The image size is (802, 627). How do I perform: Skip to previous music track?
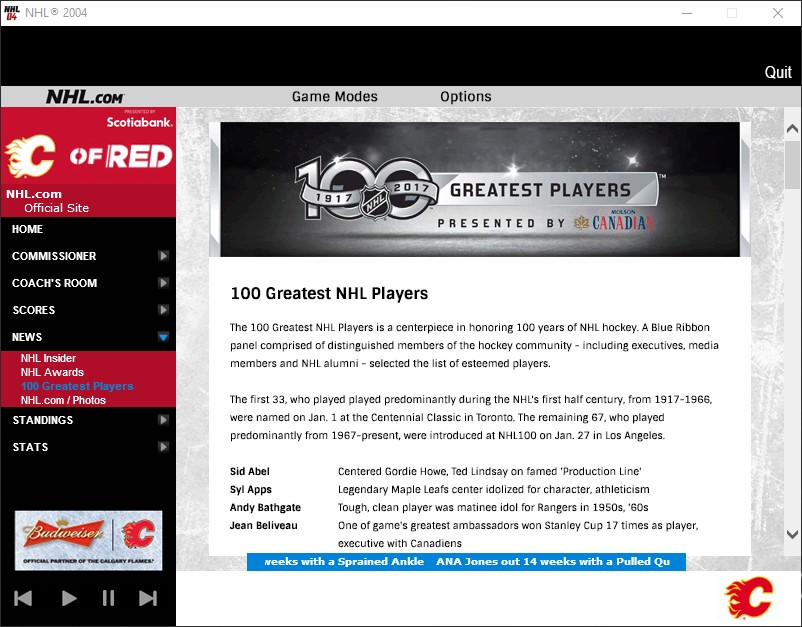[x=23, y=598]
